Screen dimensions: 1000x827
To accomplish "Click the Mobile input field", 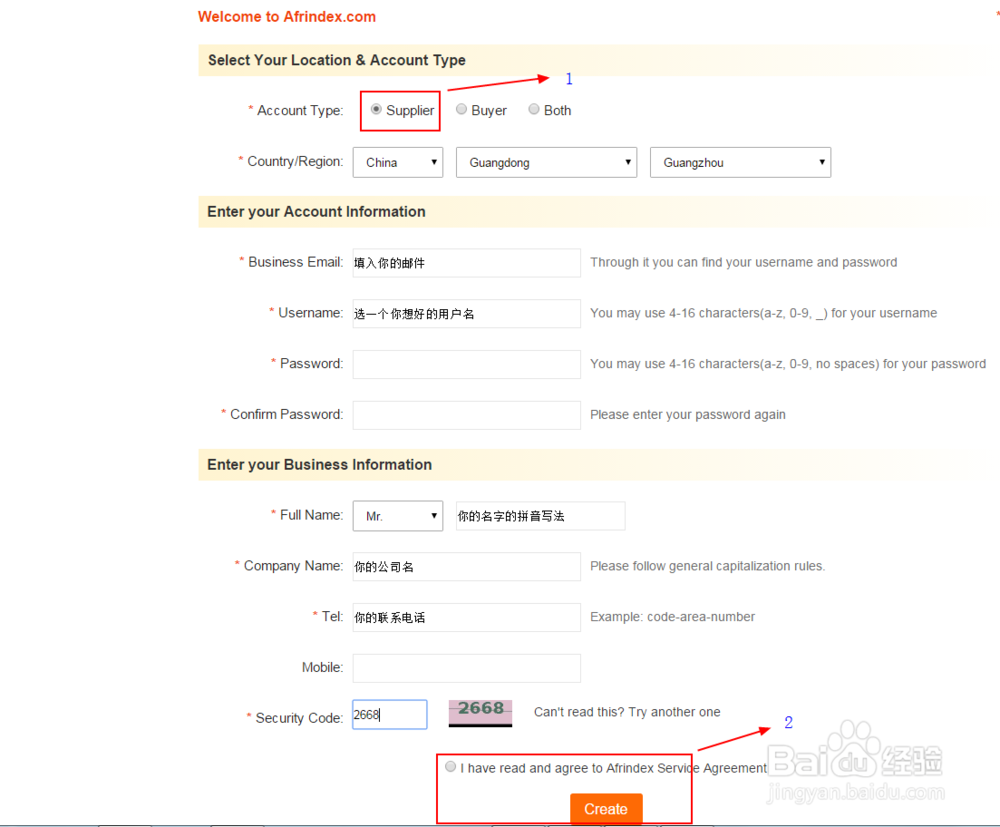I will tap(466, 668).
